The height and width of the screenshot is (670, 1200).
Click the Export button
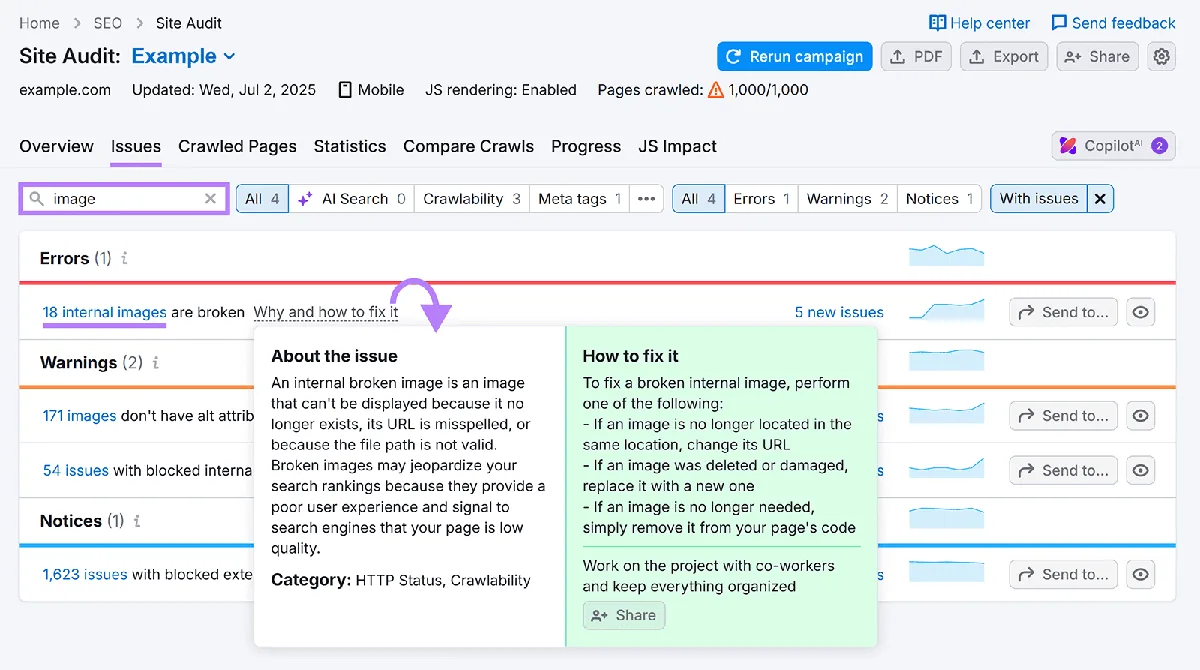pos(1004,57)
